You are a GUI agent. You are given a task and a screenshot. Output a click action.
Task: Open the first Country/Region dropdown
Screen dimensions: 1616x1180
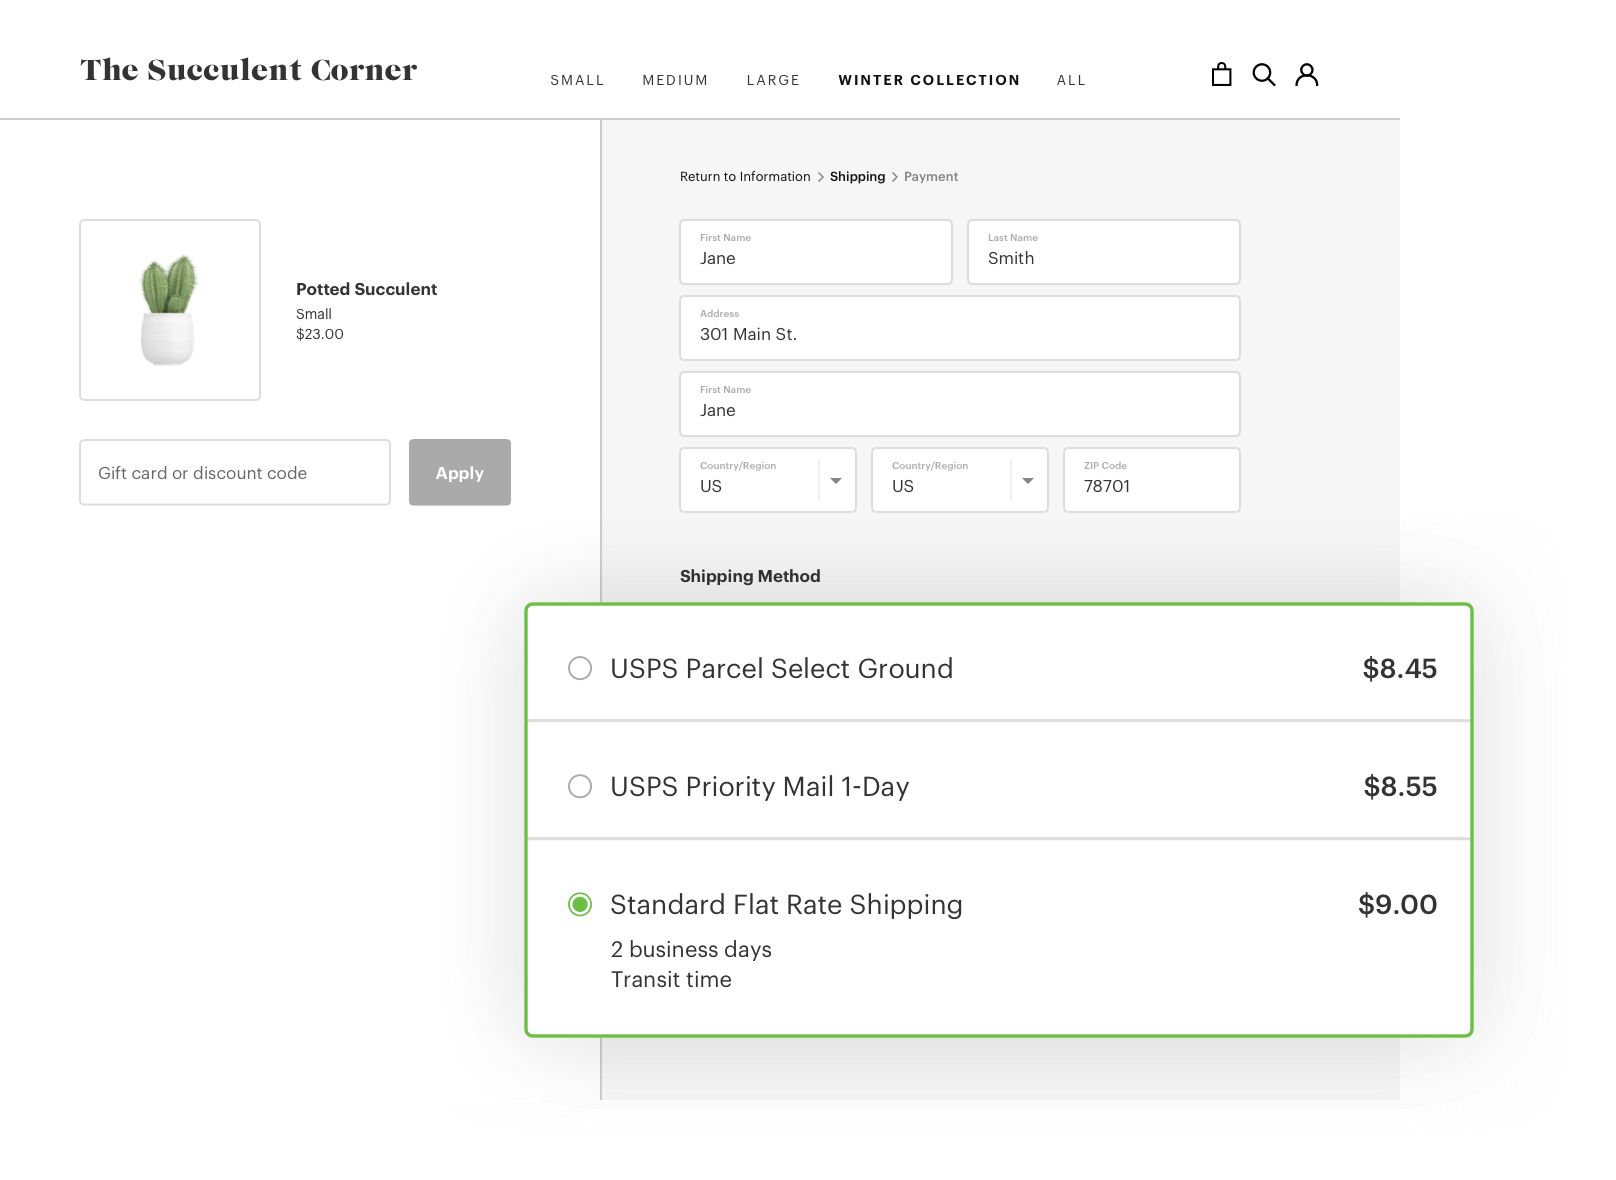click(768, 480)
